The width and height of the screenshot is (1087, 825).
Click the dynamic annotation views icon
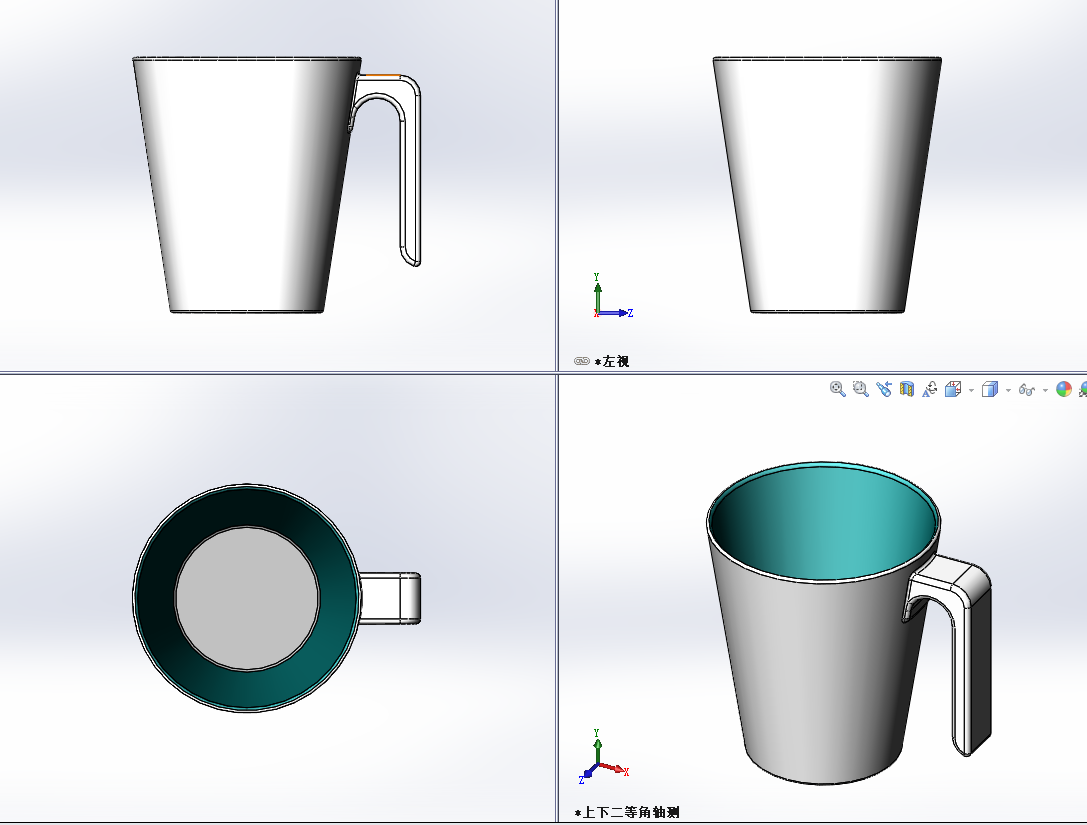[930, 389]
